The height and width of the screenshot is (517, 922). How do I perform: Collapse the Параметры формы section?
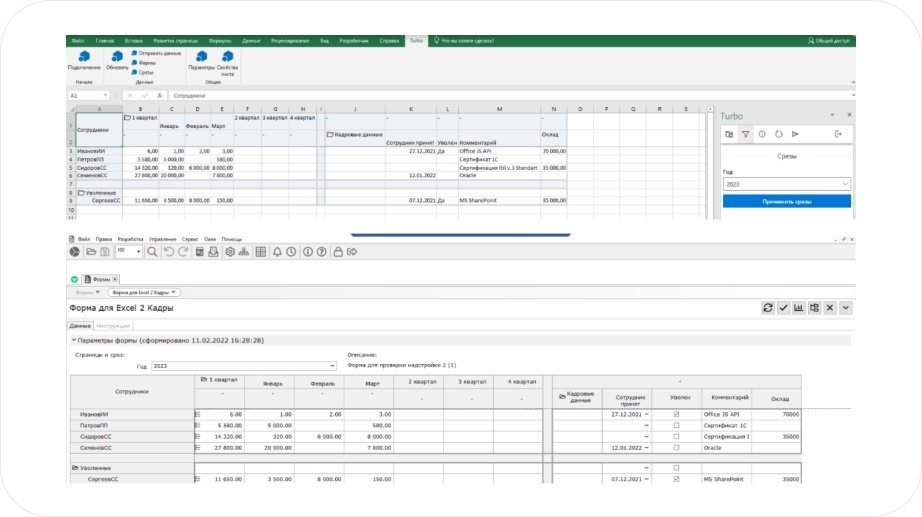[73, 341]
